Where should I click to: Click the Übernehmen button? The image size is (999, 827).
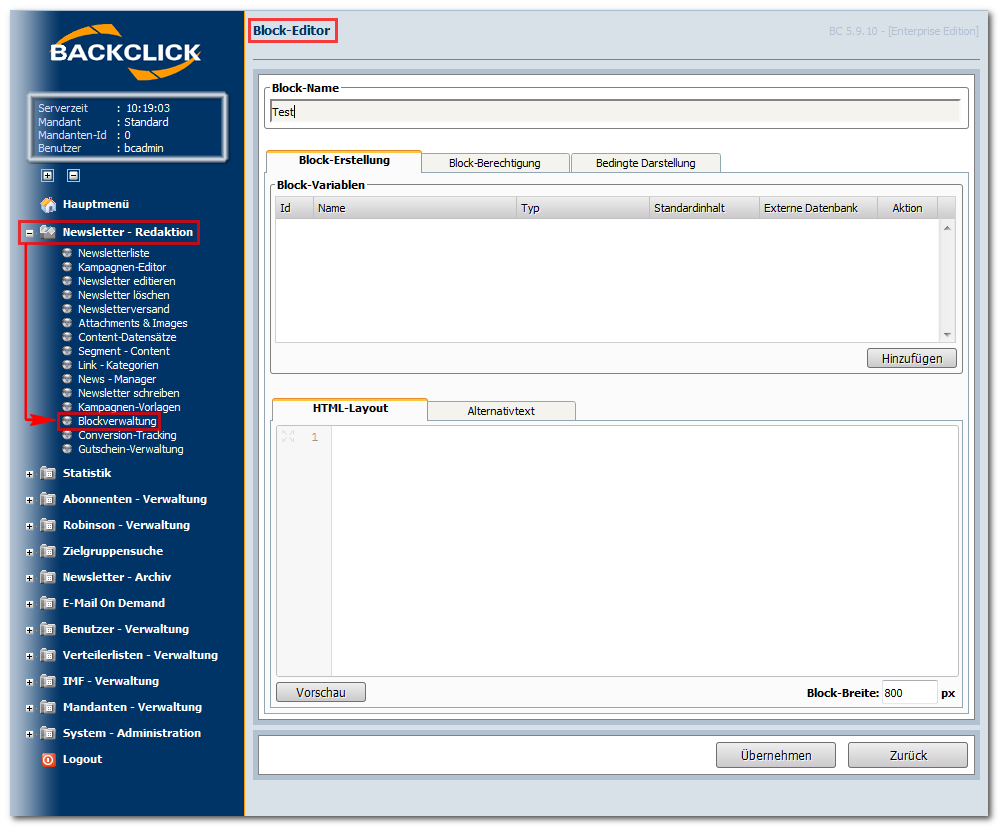(776, 756)
